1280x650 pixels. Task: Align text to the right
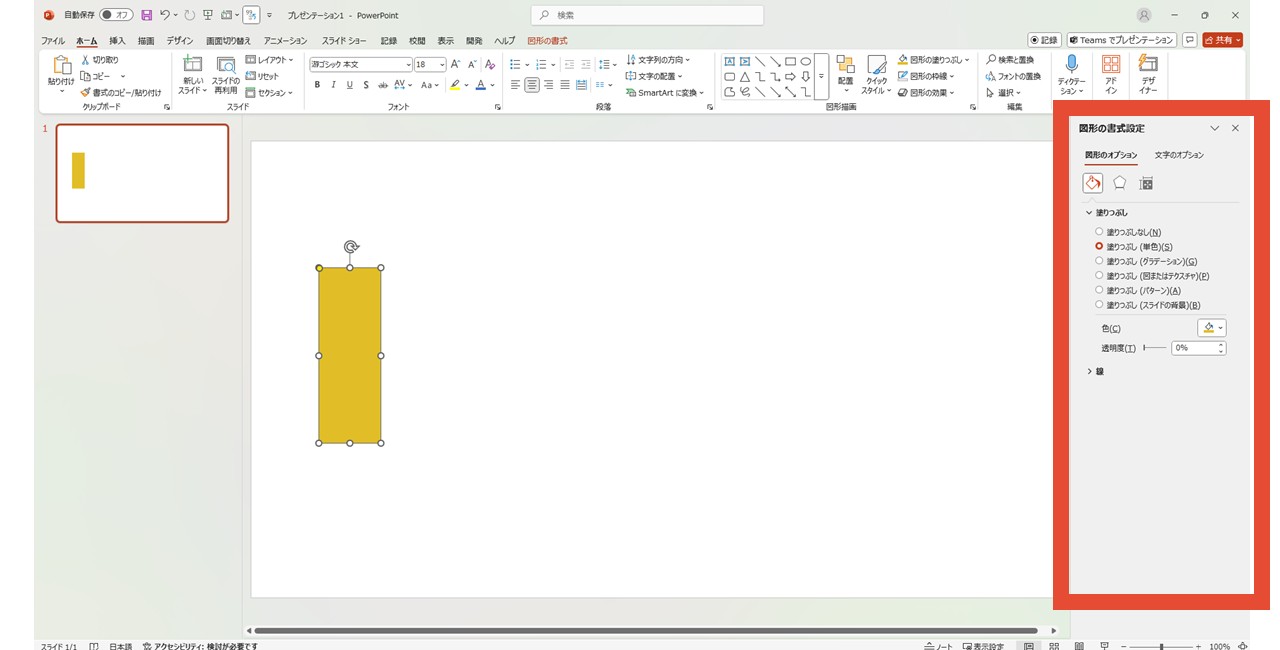click(548, 85)
